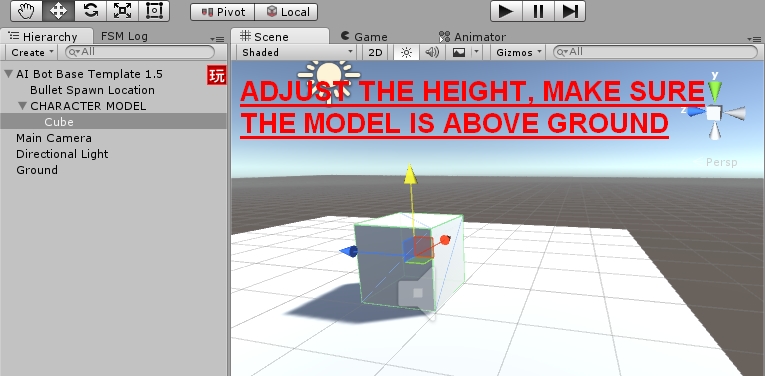The image size is (765, 376).
Task: Select the Rotate tool
Action: (x=90, y=11)
